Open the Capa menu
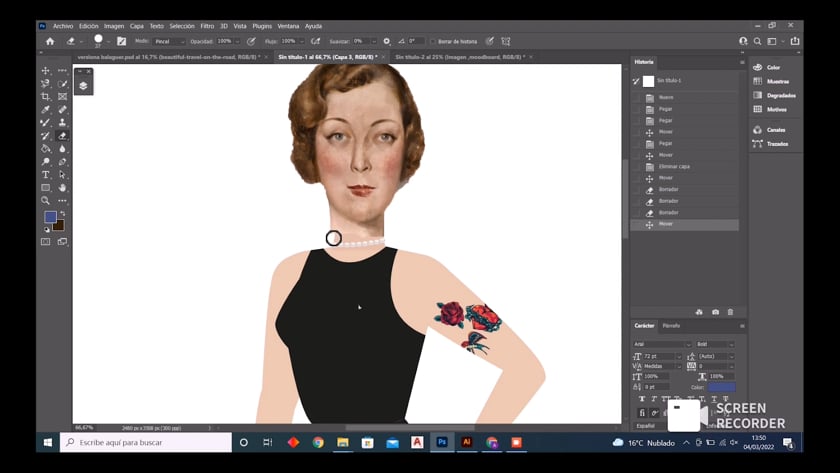840x473 pixels. (x=137, y=26)
